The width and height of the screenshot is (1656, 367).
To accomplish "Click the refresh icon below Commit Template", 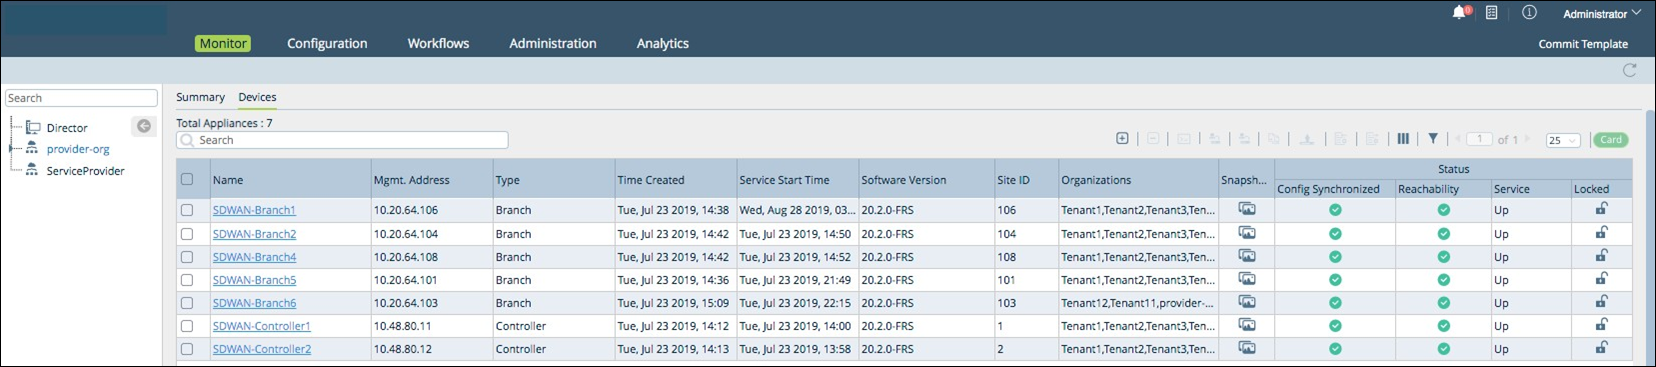I will point(1629,70).
